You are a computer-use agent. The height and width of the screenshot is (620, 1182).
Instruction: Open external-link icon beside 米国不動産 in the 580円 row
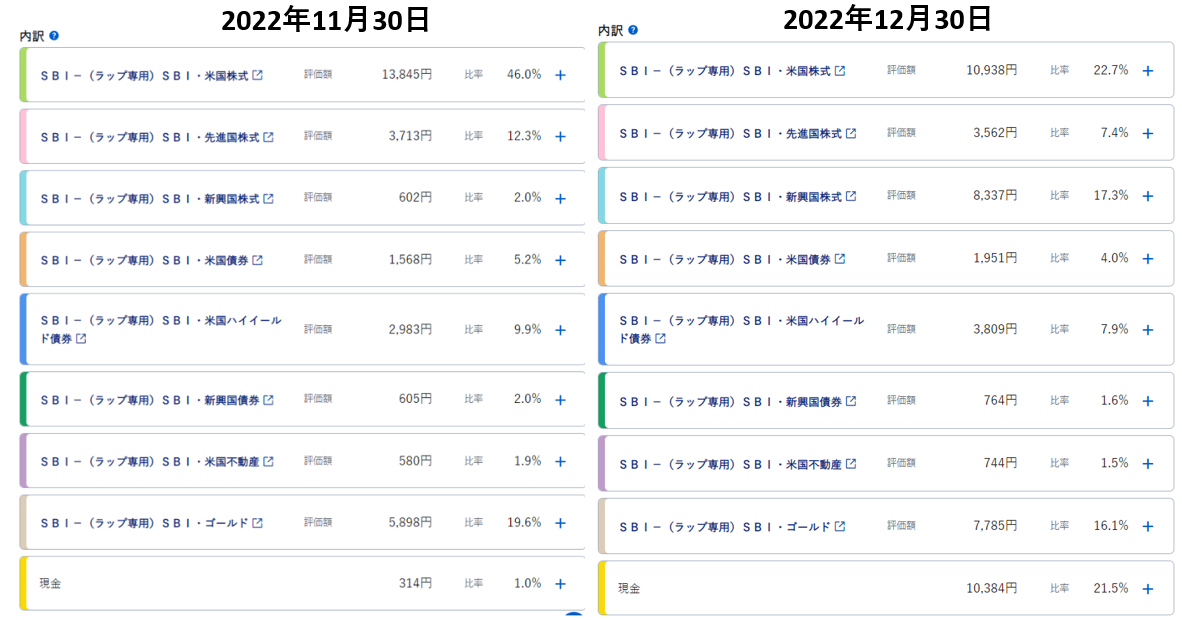tap(268, 461)
